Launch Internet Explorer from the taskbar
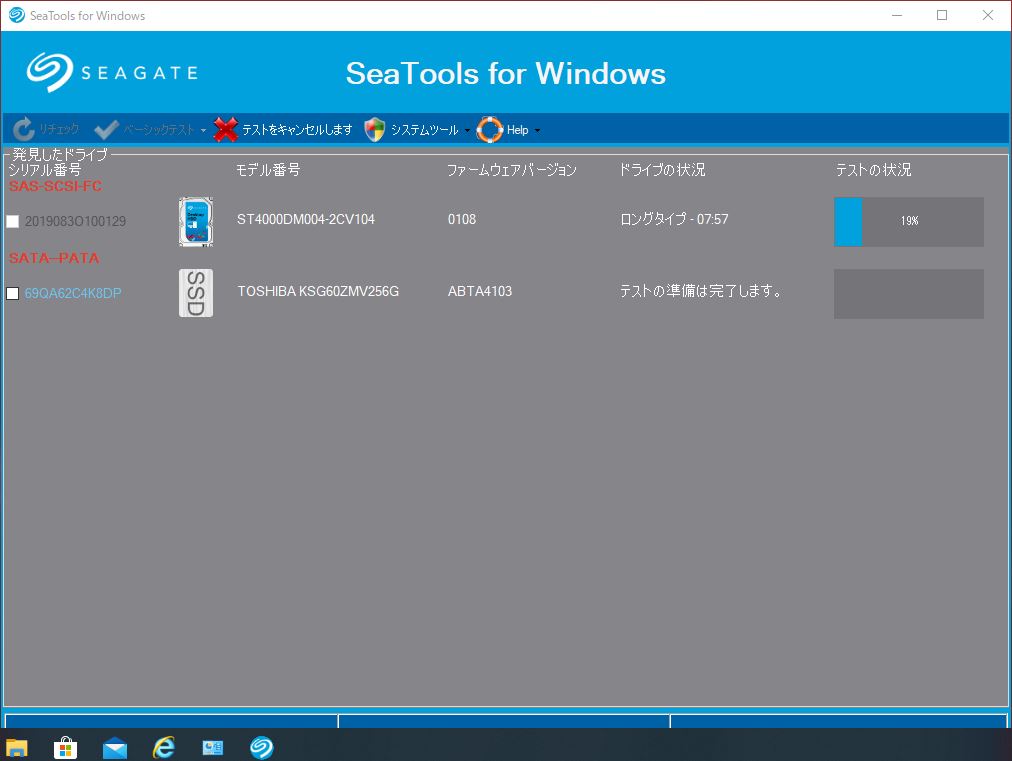 164,747
